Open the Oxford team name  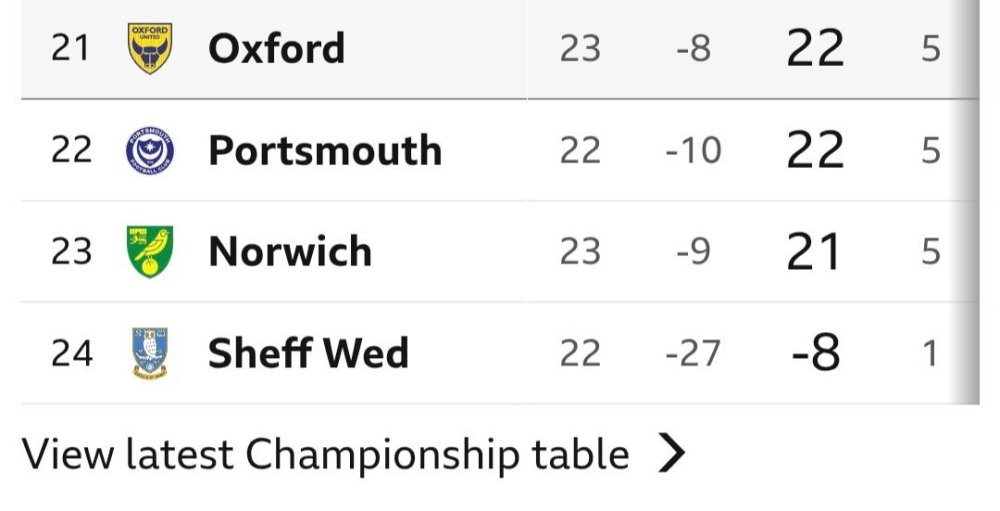276,49
